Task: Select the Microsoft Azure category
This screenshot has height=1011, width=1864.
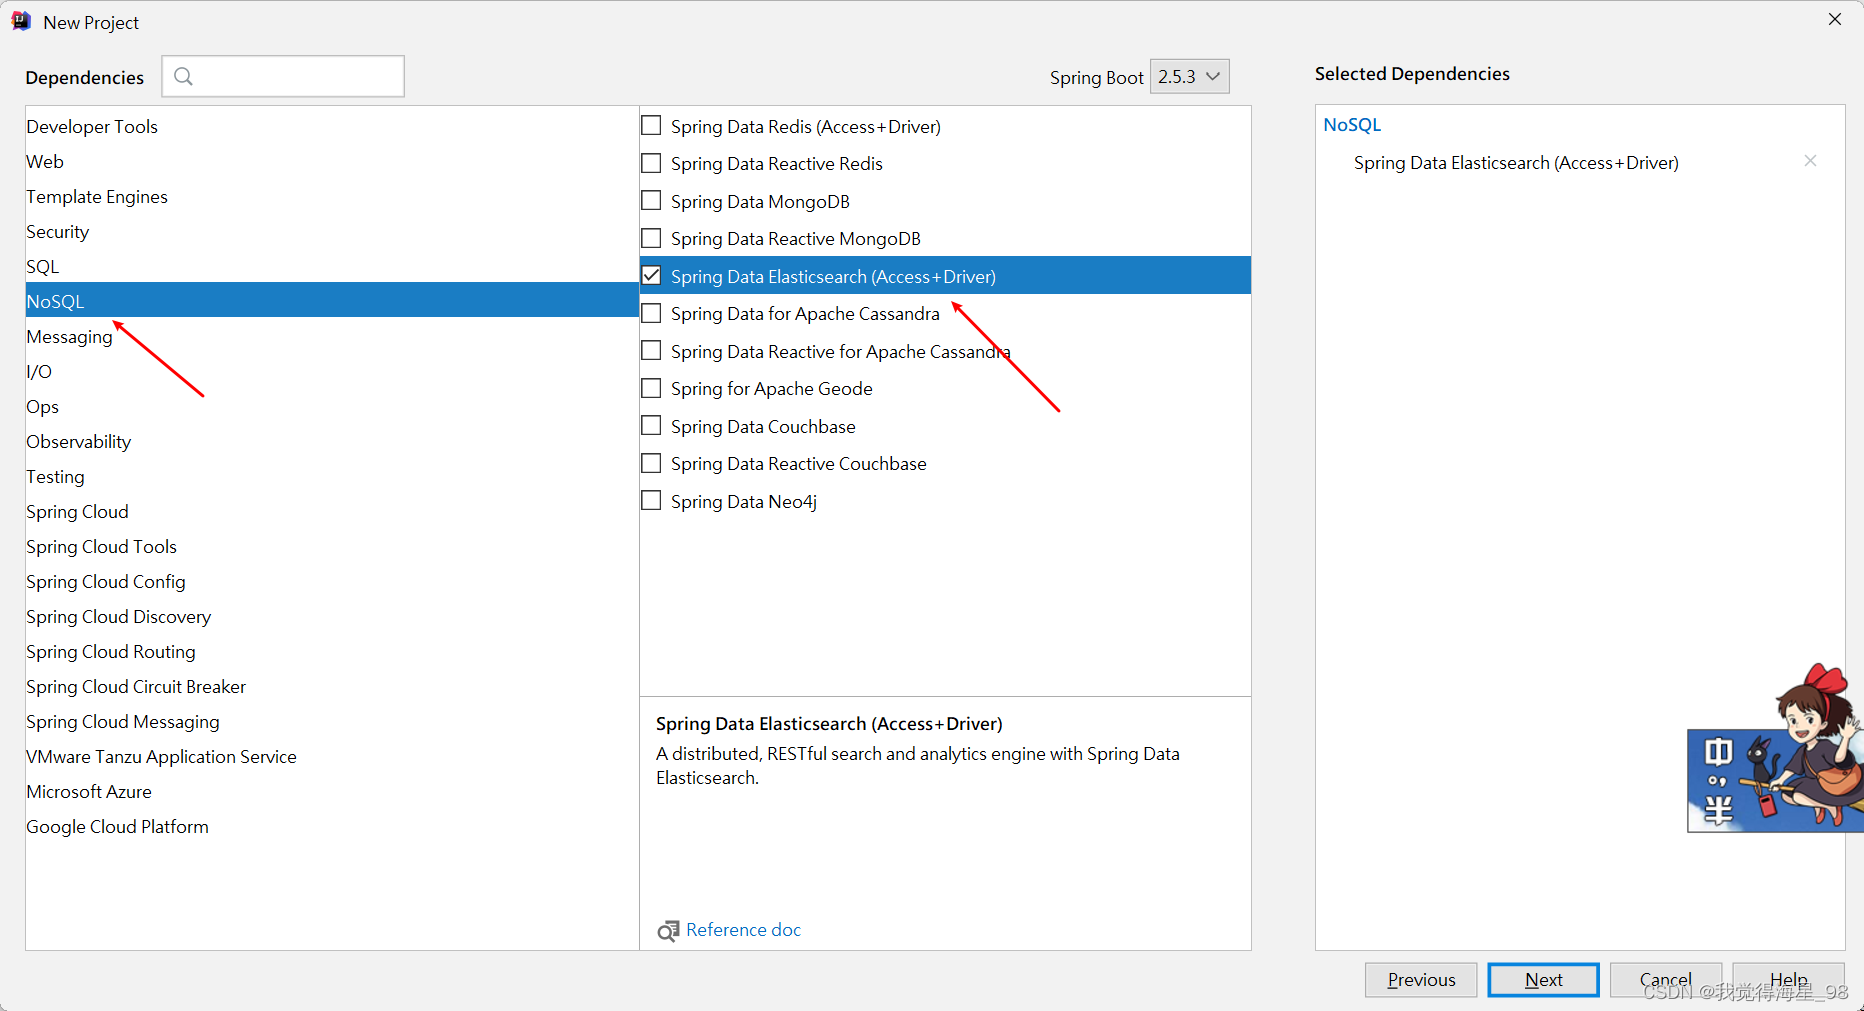Action: coord(332,791)
